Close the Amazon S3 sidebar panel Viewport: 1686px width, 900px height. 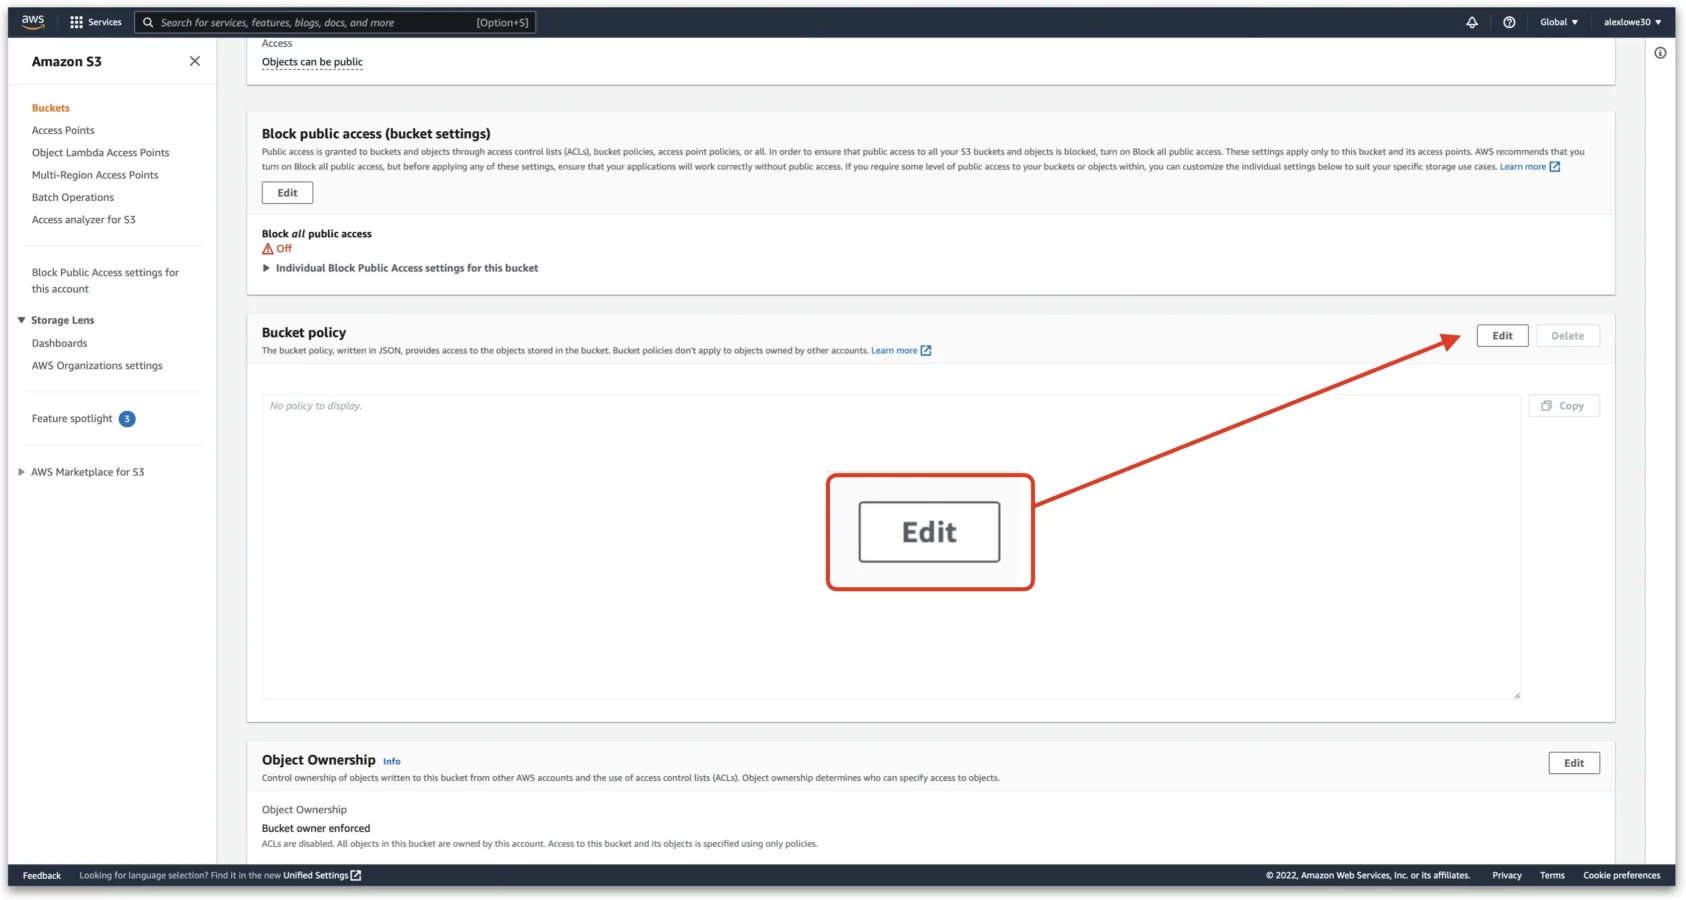click(195, 61)
